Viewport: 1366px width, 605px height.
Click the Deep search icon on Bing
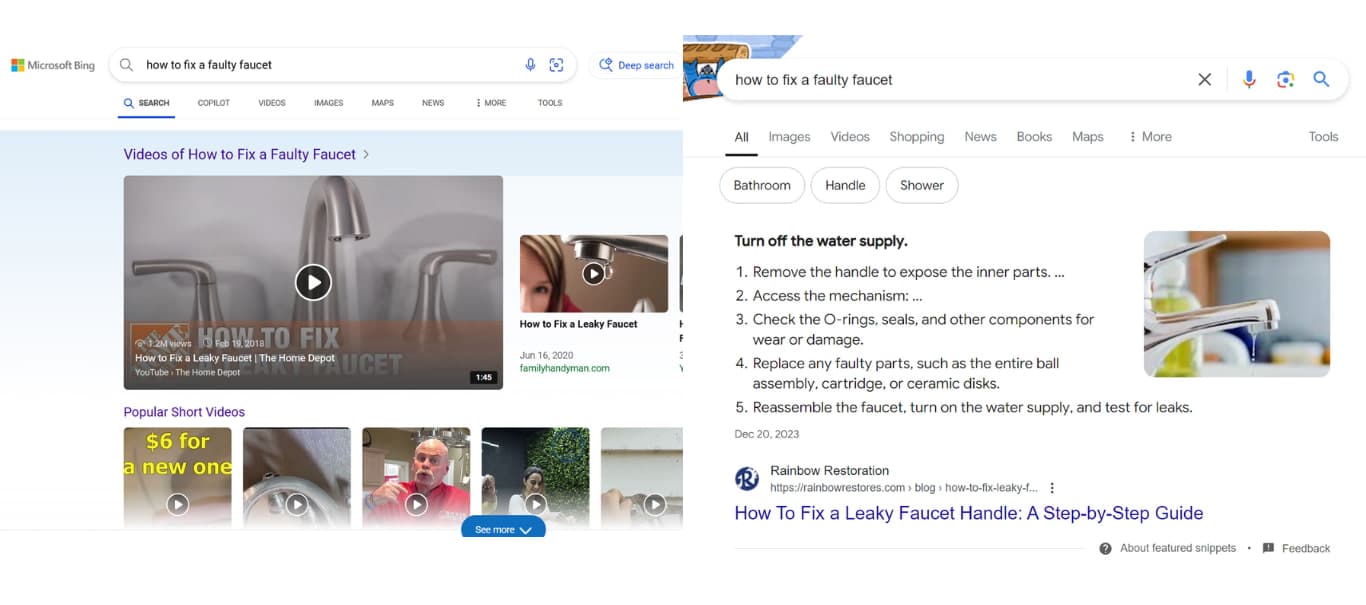(607, 64)
